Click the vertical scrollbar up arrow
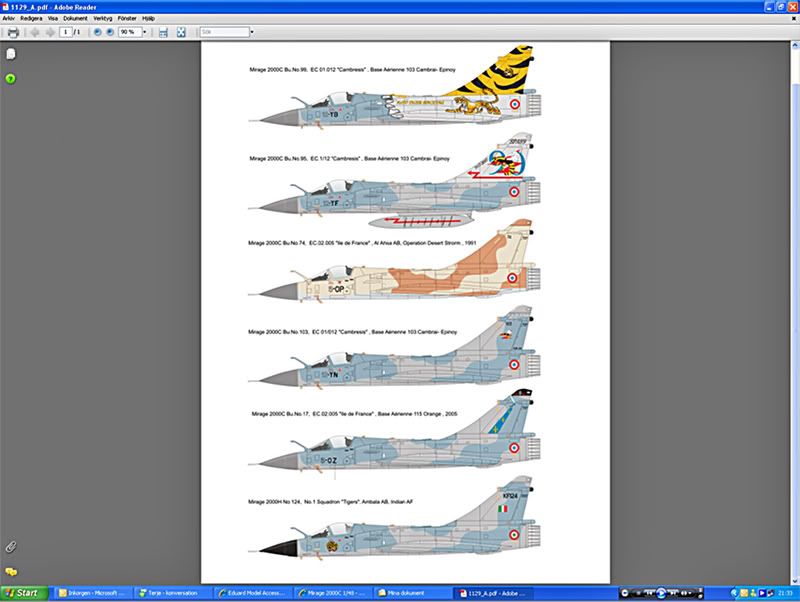The height and width of the screenshot is (602, 800). pyautogui.click(x=795, y=45)
